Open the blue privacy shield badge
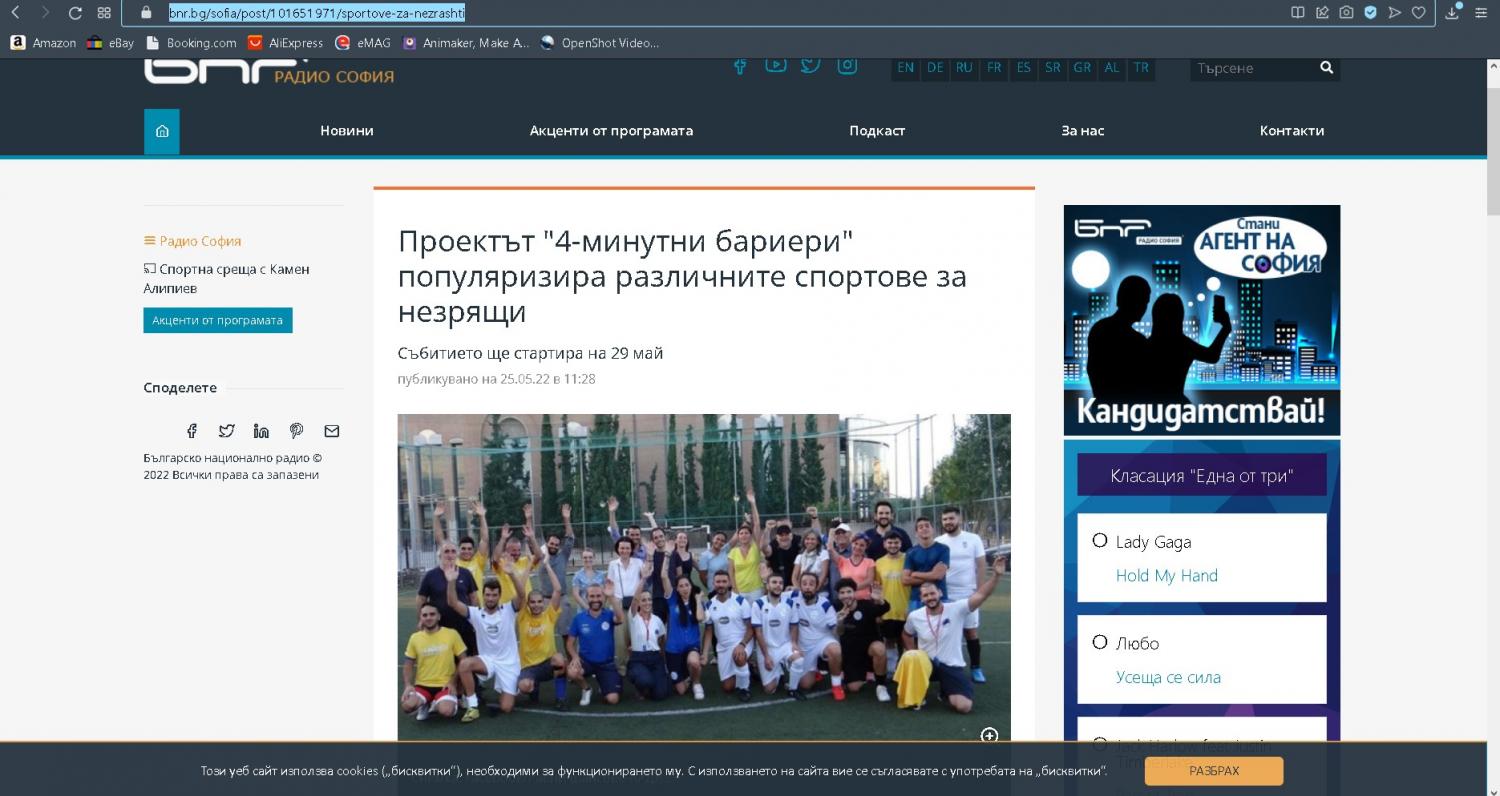 (x=1371, y=13)
